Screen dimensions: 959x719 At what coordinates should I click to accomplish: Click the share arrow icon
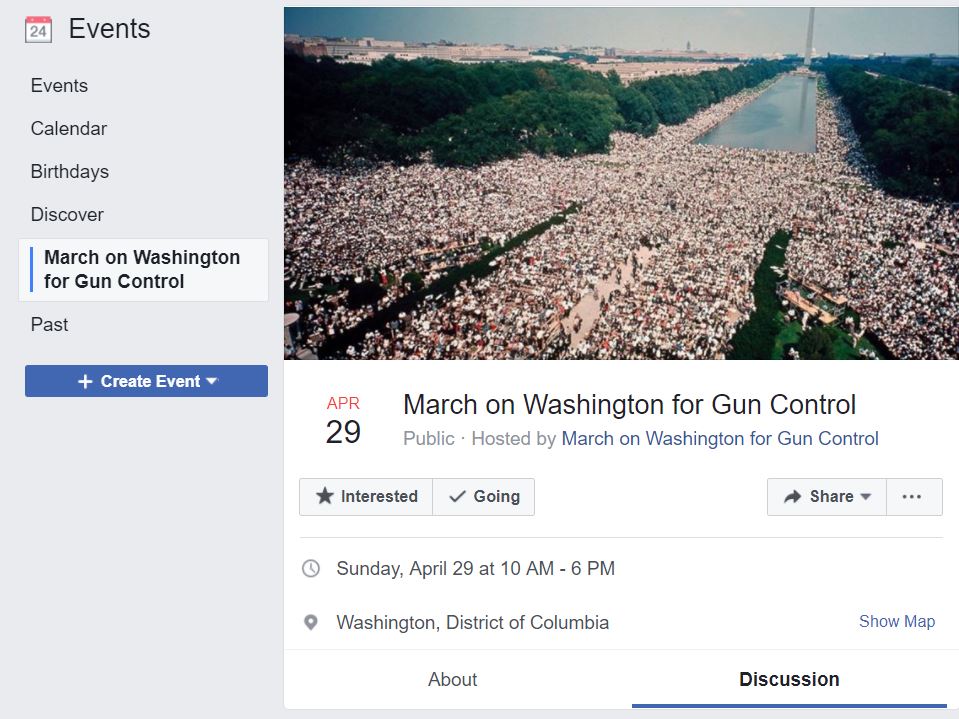pos(793,496)
